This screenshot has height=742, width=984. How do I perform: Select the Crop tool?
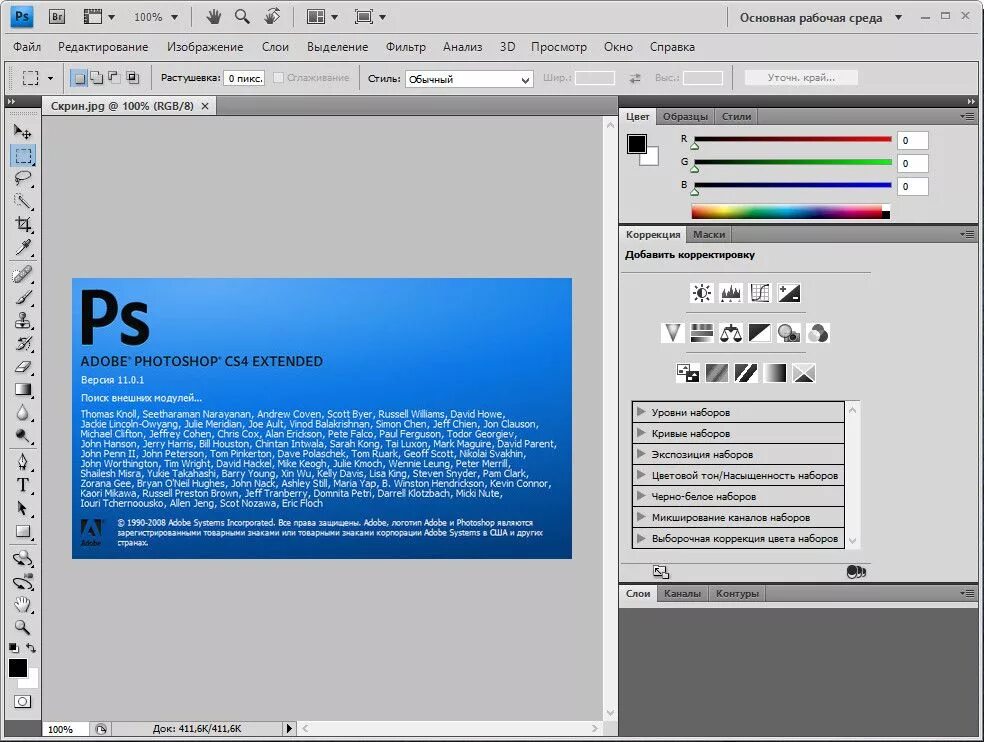23,224
